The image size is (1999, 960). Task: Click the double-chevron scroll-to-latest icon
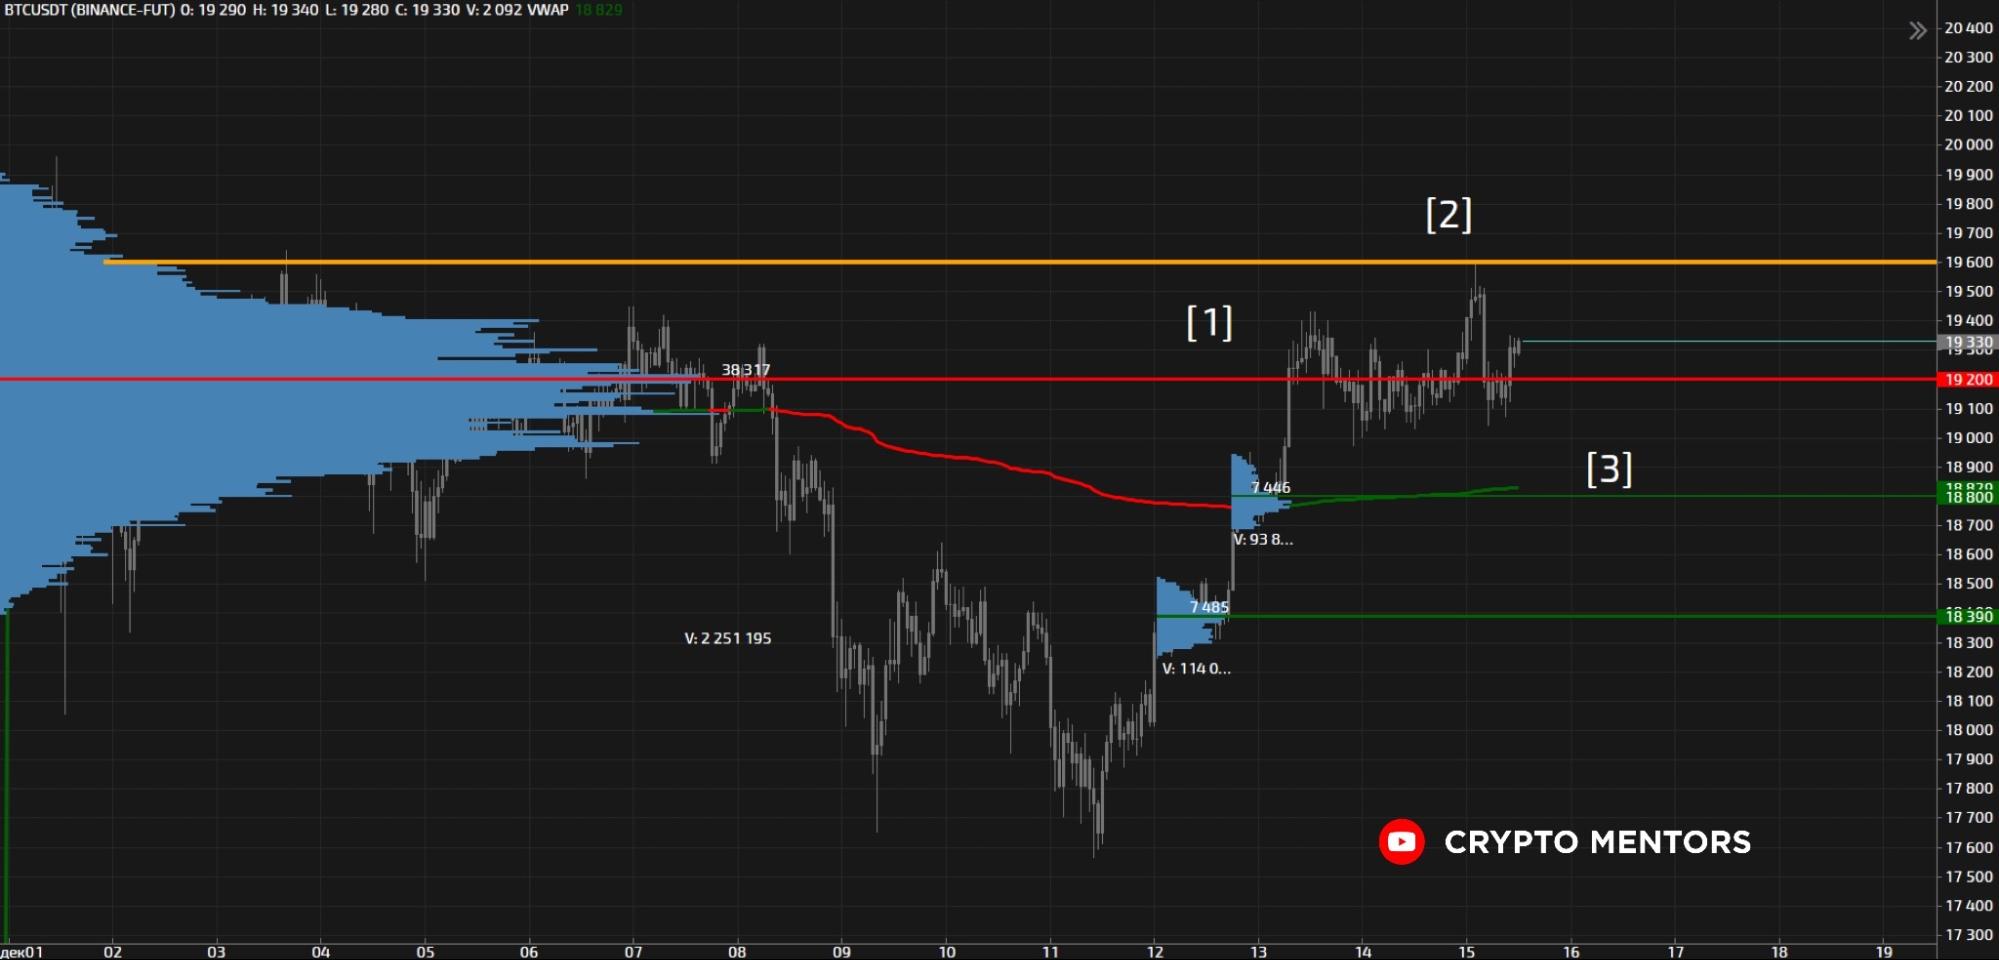point(1917,31)
